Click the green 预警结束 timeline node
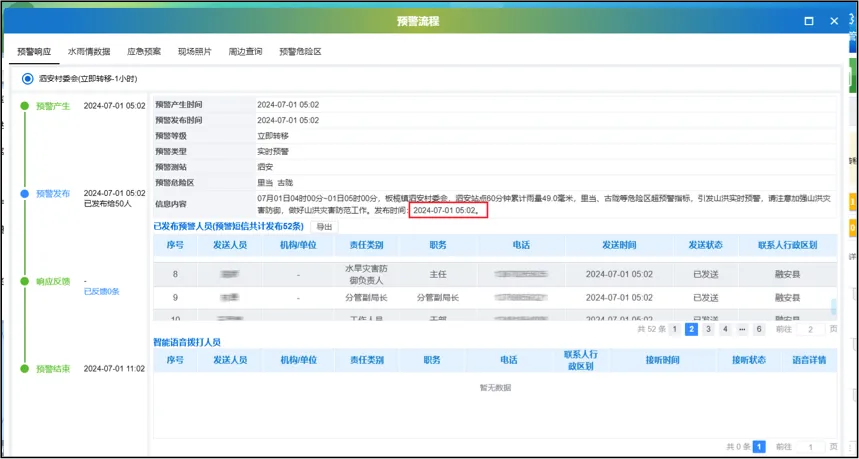859x459 pixels. point(25,369)
